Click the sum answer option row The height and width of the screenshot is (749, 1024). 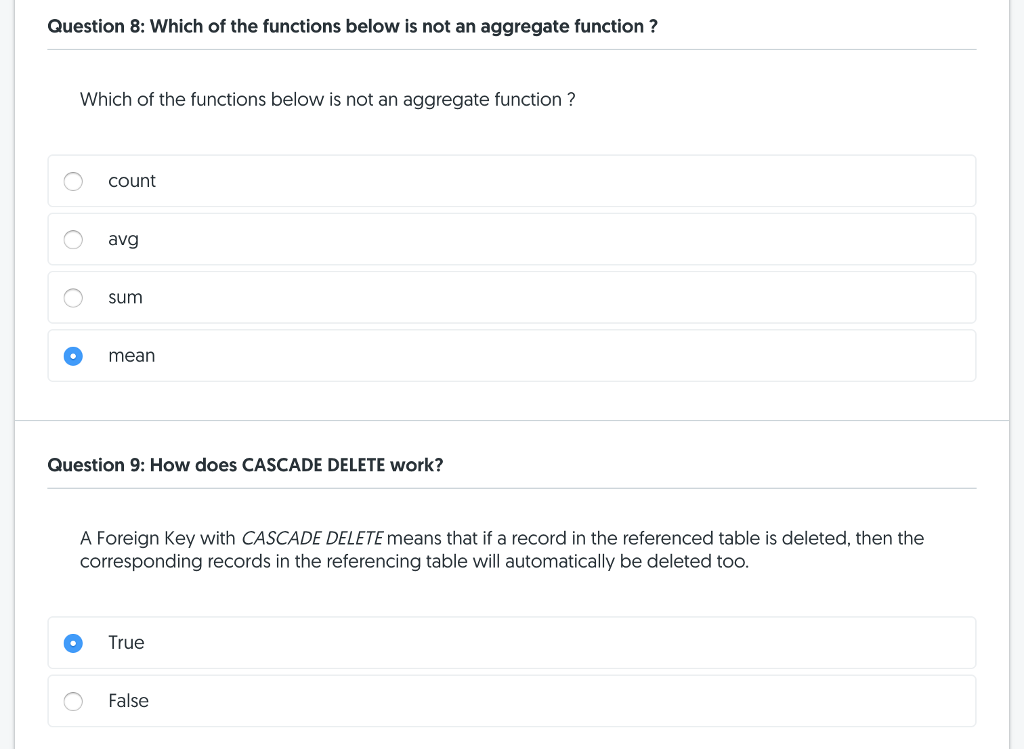point(512,297)
